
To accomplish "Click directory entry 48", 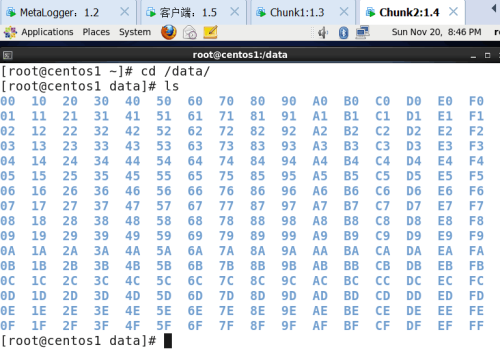I will tap(133, 221).
